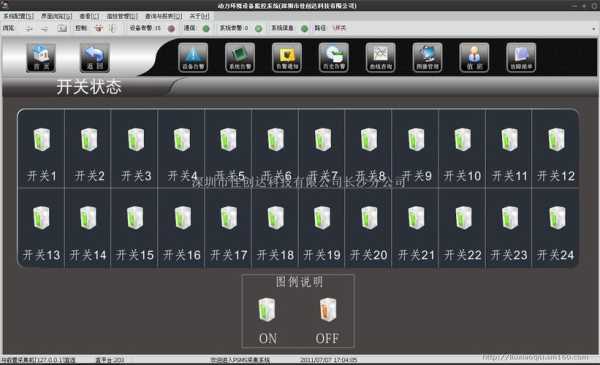Open the 系统告警 system alarm icon
The width and height of the screenshot is (600, 365).
(x=240, y=57)
